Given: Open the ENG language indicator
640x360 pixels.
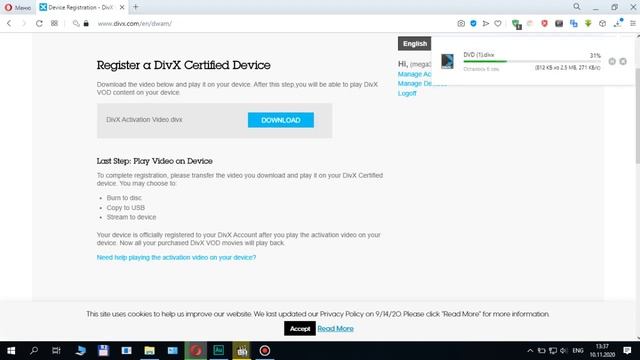Looking at the screenshot, I should pos(578,351).
